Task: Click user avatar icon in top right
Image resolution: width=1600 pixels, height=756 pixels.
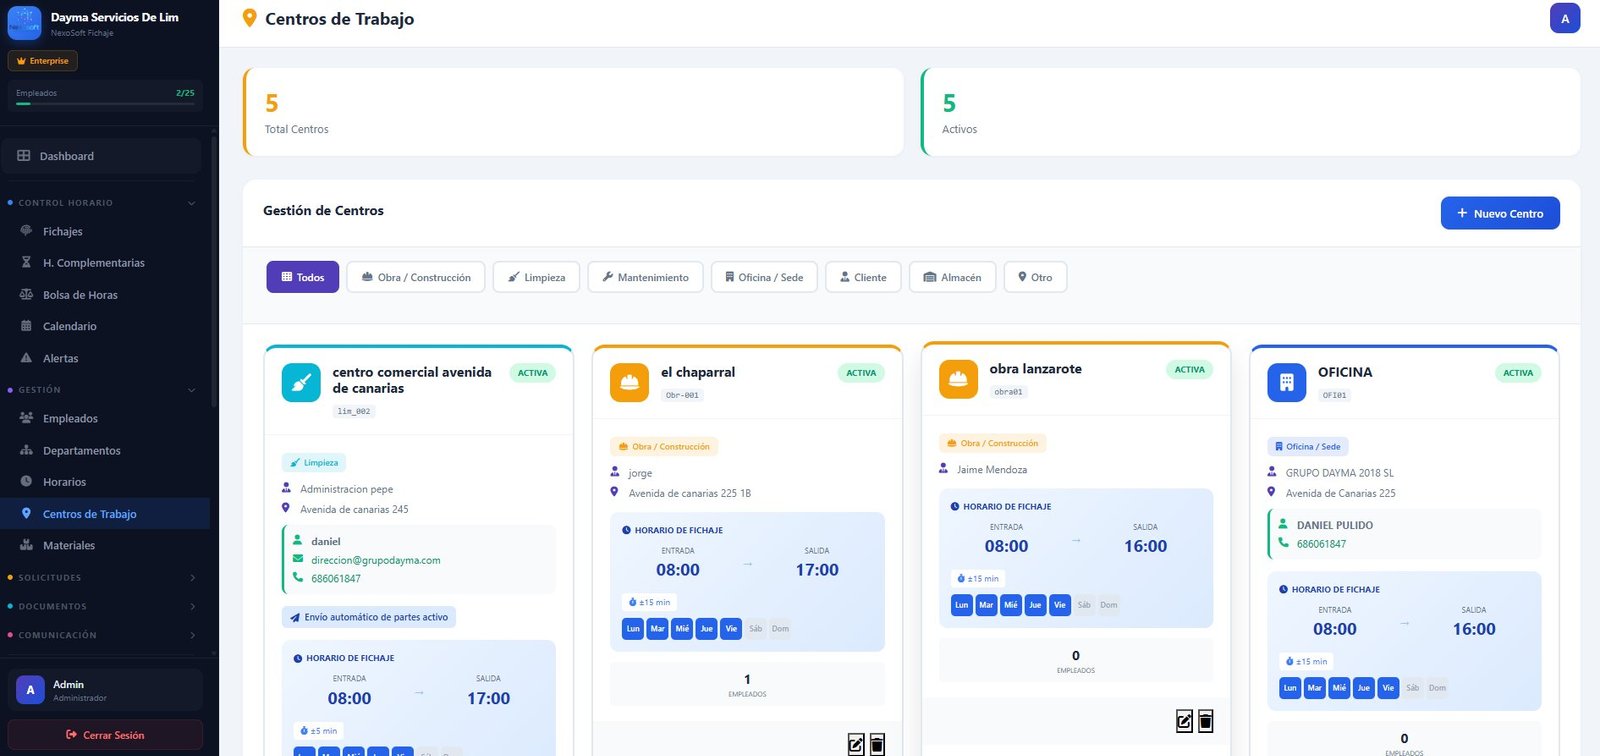Action: pos(1564,18)
